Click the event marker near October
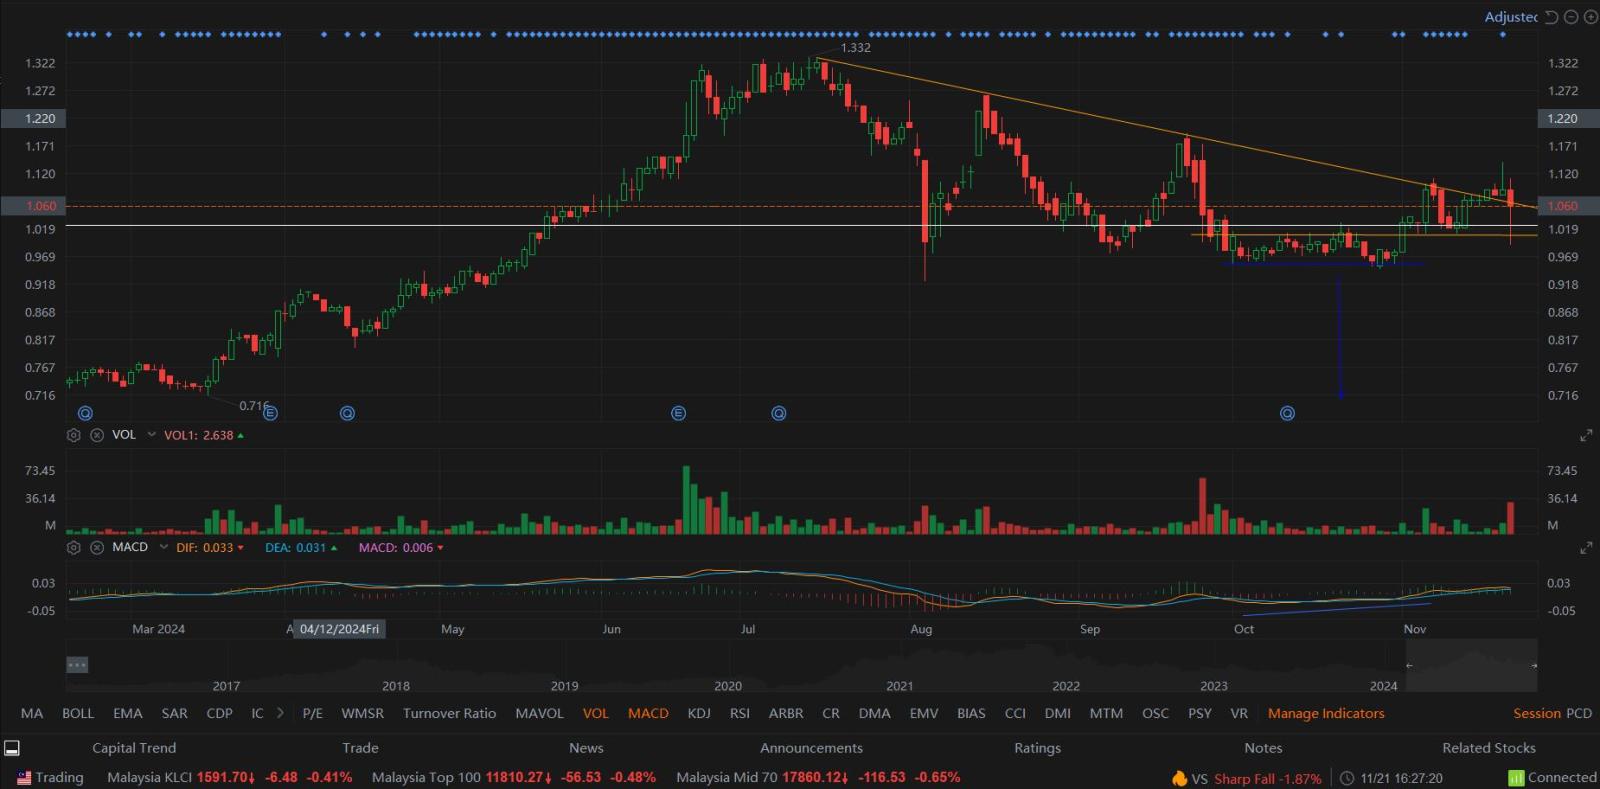This screenshot has width=1600, height=789. click(x=1288, y=413)
